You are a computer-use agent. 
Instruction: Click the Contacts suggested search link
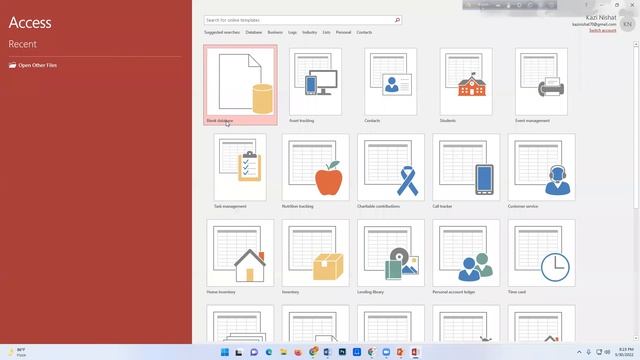tap(364, 32)
